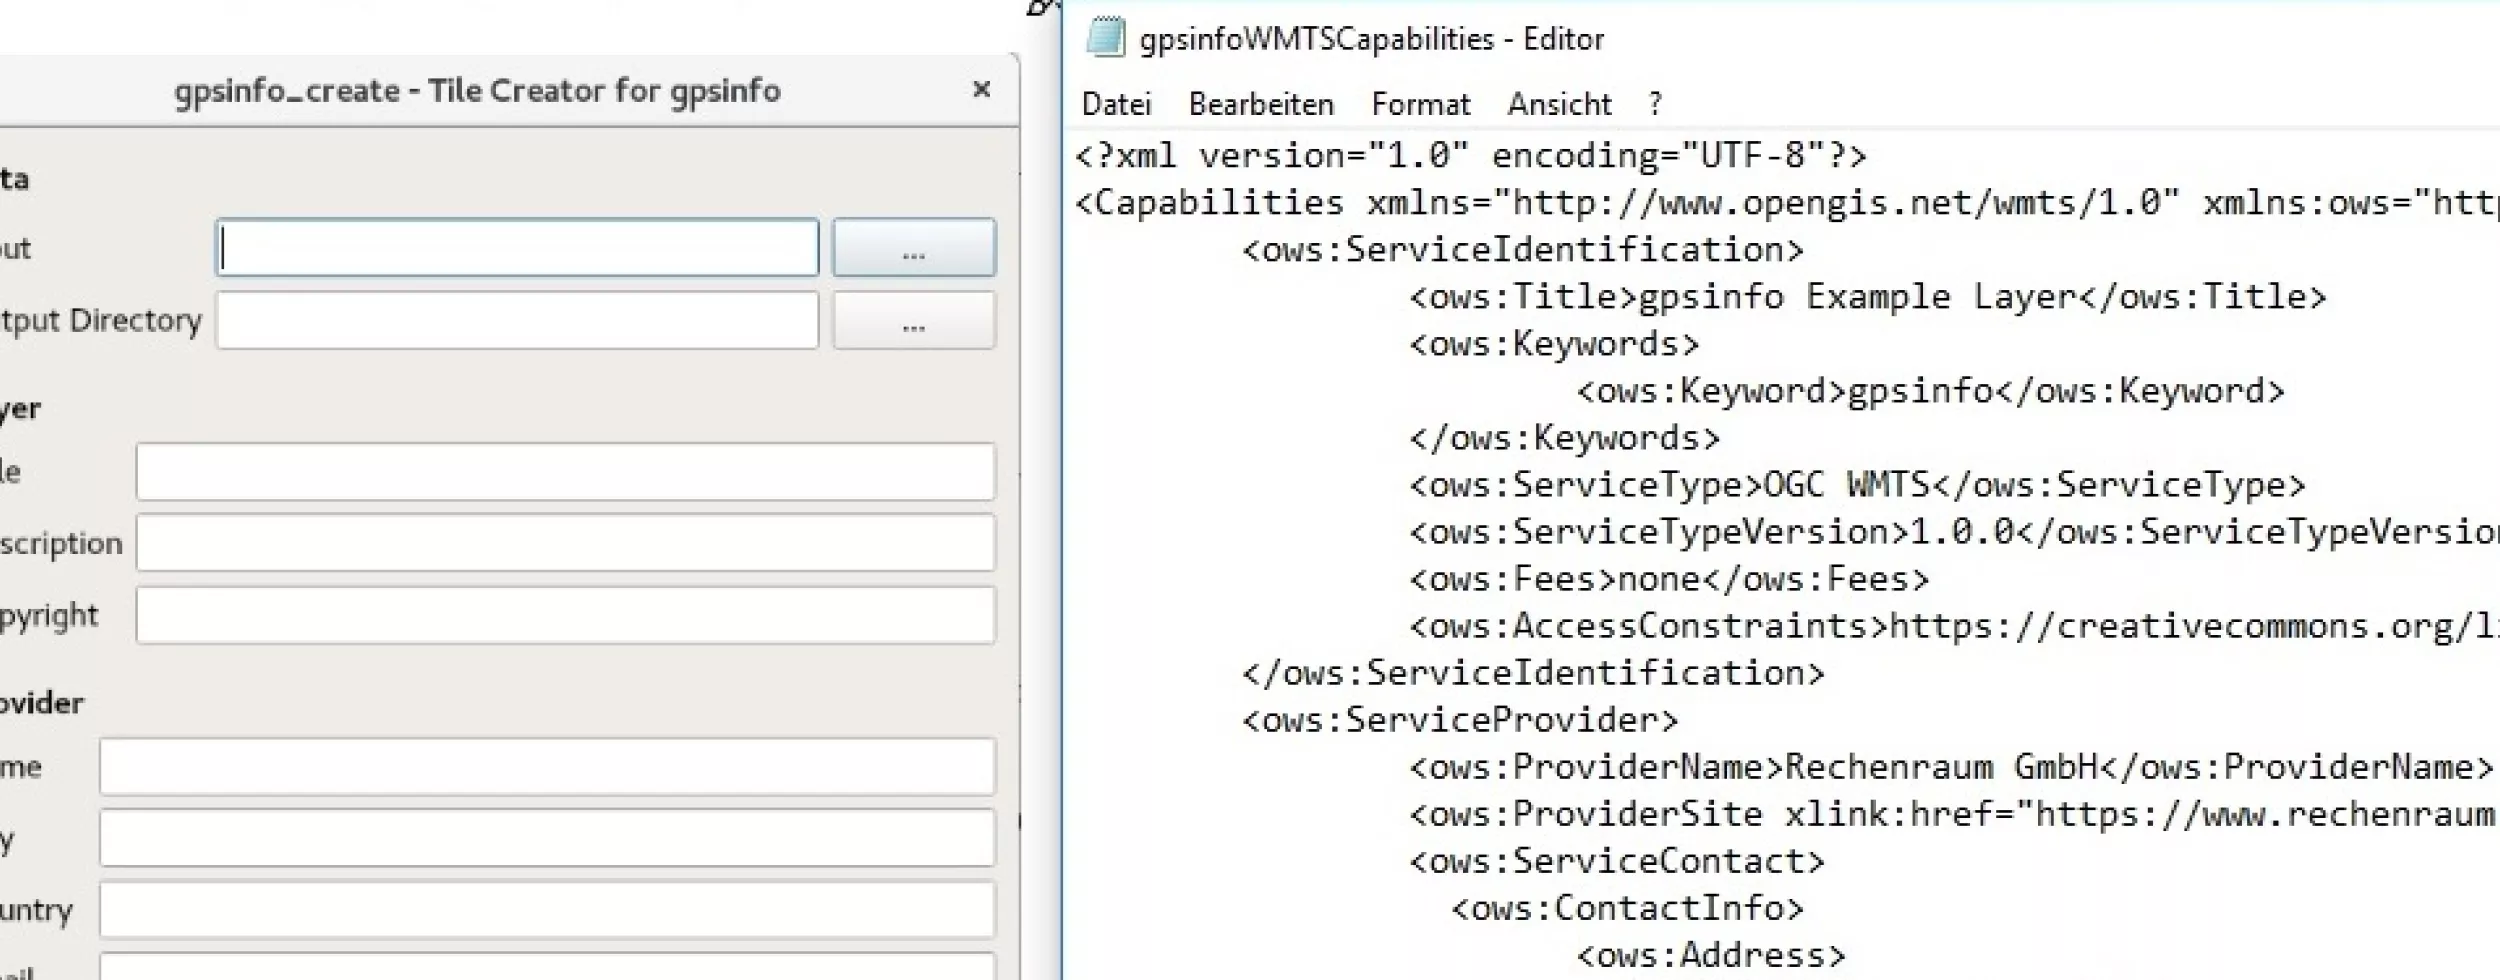
Task: Open the Ansicht menu
Action: click(1559, 104)
